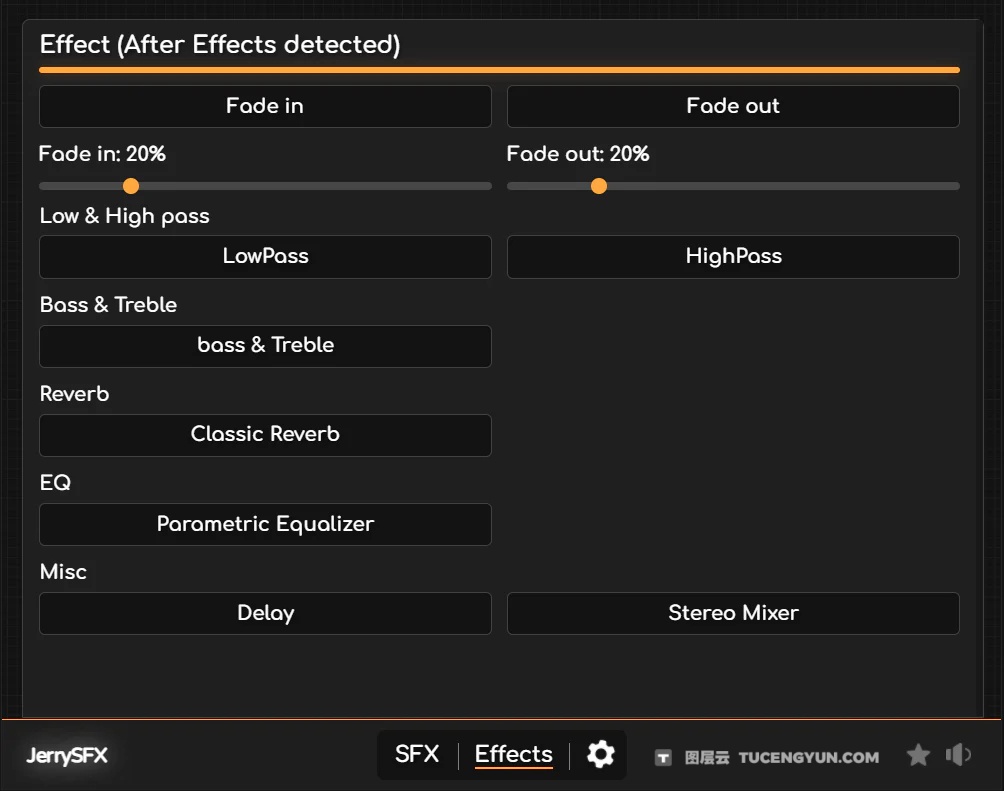This screenshot has width=1004, height=791.
Task: Open the settings gear icon
Action: coord(601,754)
